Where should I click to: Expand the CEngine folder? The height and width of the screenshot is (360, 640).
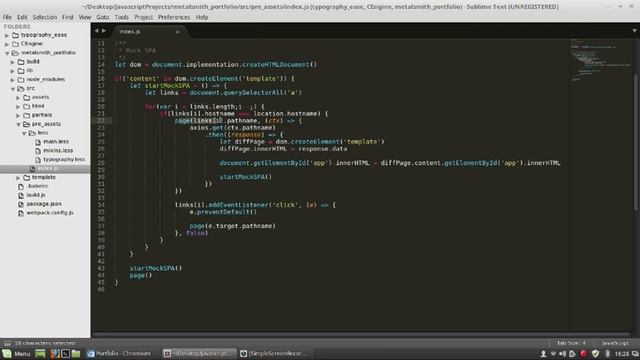pyautogui.click(x=7, y=44)
